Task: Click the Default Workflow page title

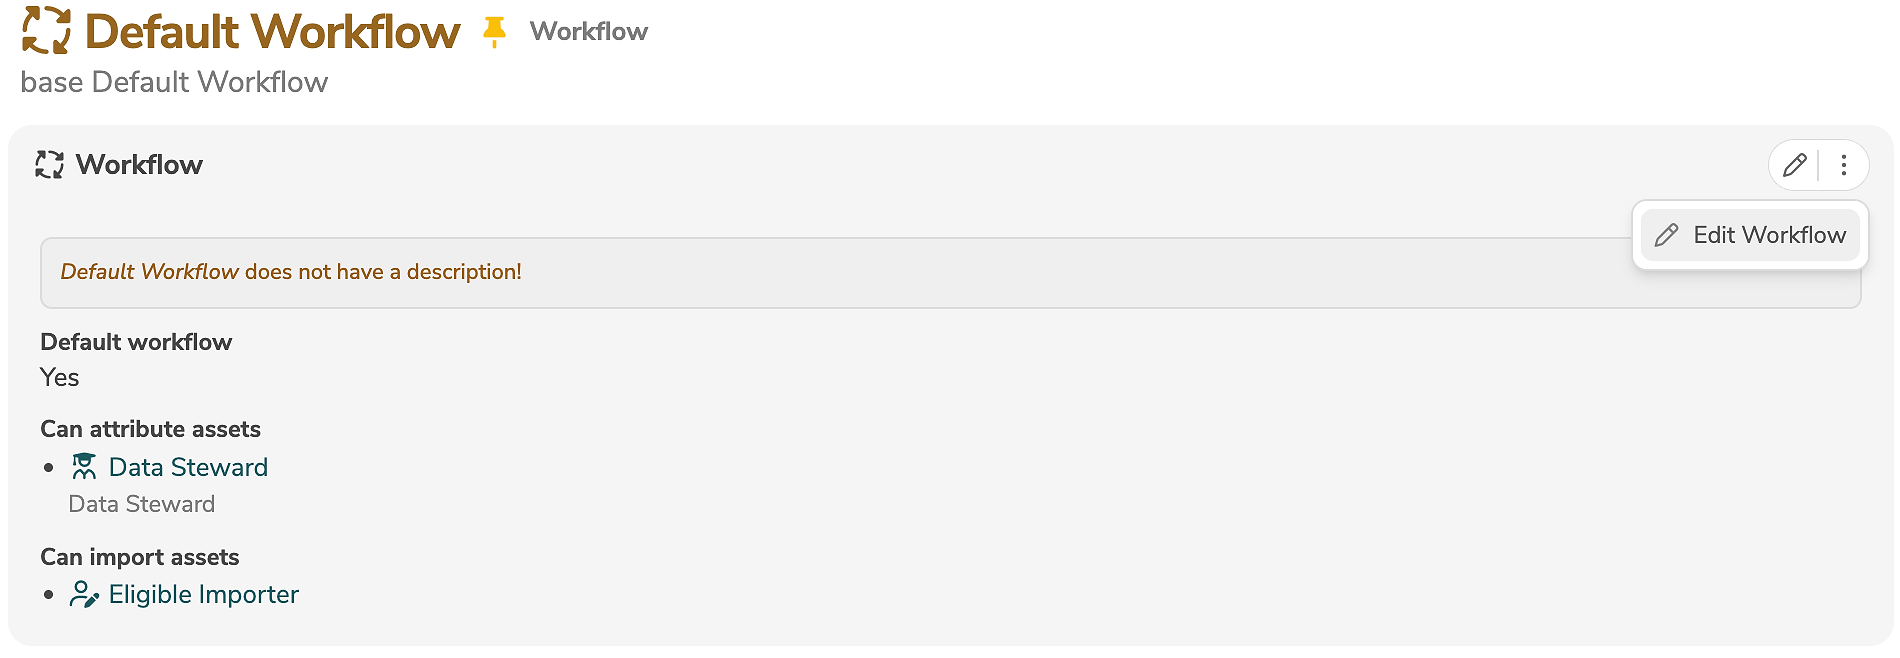Action: [272, 32]
